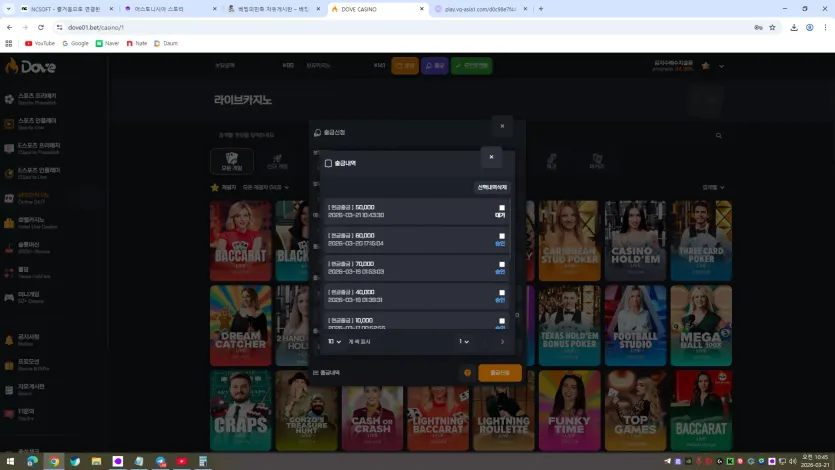Screen dimensions: 835x470
Task: Open the mini game sidebar item
Action: coord(31,297)
